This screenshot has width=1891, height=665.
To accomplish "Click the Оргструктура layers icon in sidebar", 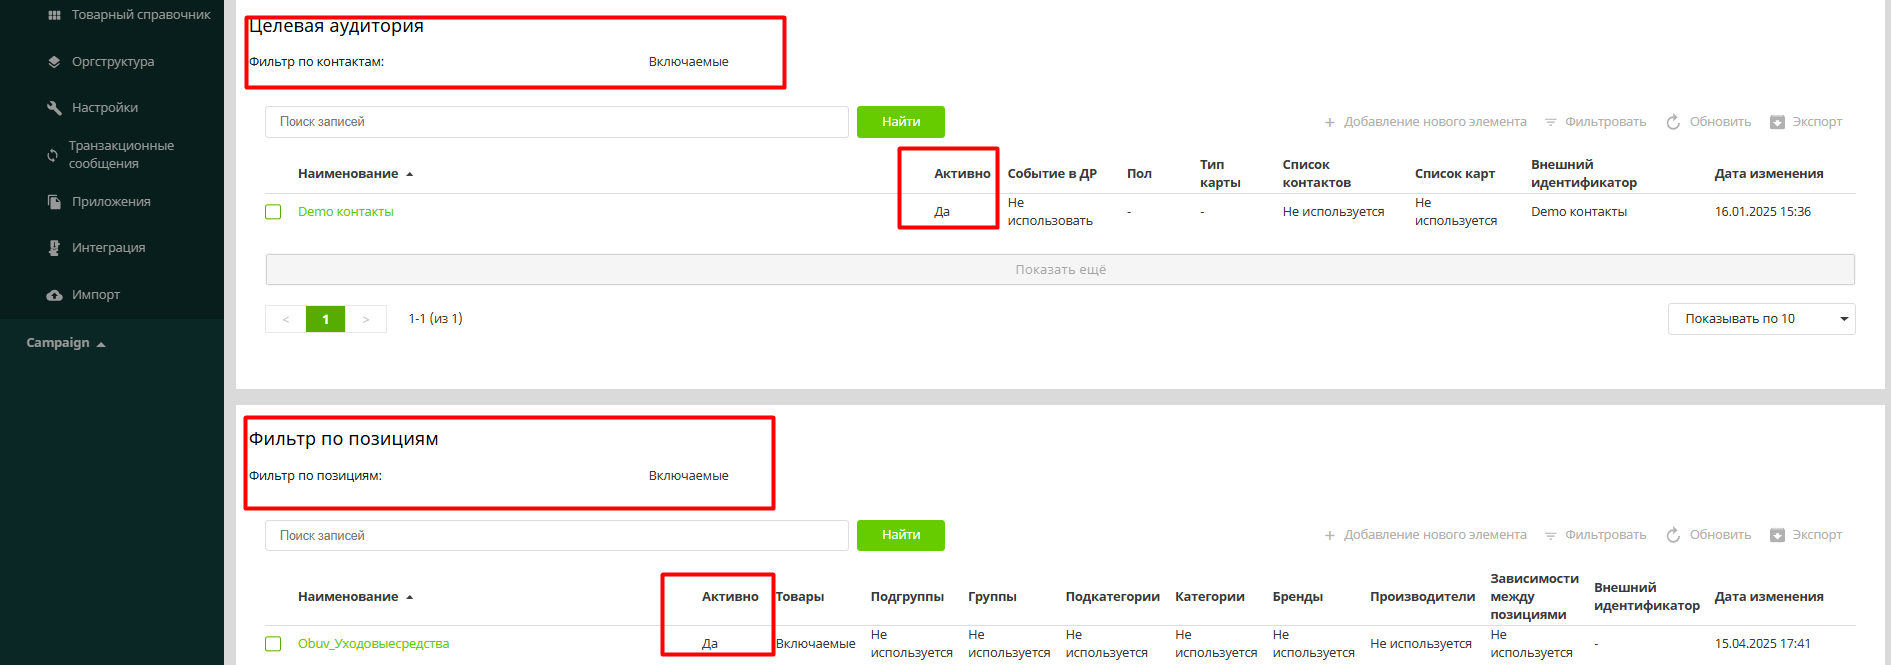I will (x=54, y=62).
